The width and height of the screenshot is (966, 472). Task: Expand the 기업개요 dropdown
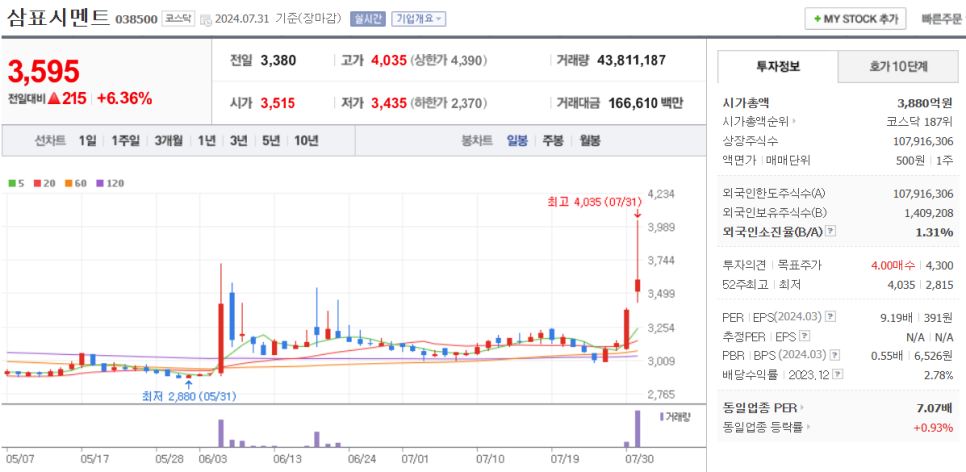418,19
